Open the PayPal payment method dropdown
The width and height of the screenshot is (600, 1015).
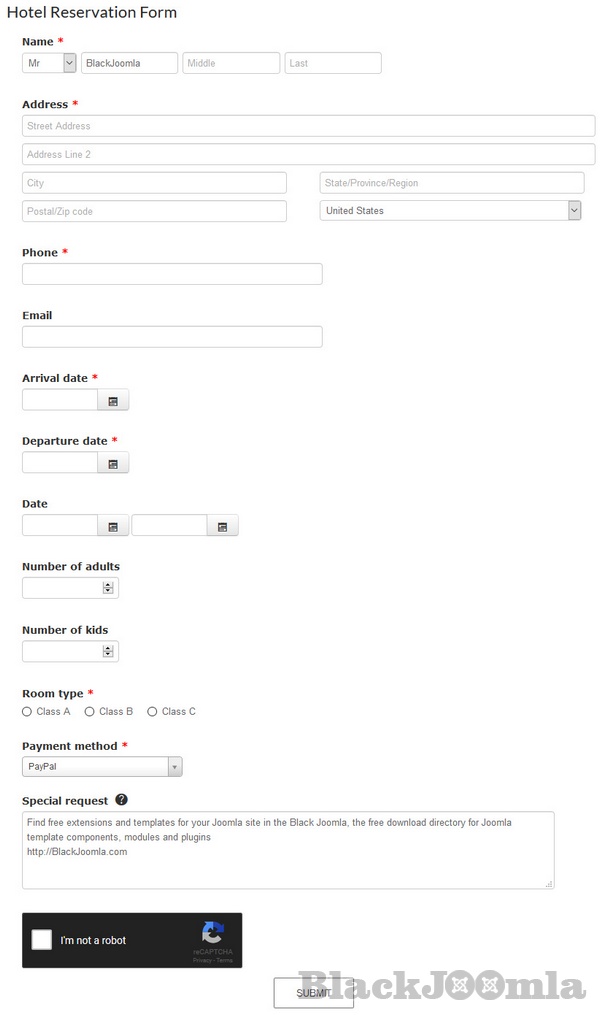click(102, 767)
